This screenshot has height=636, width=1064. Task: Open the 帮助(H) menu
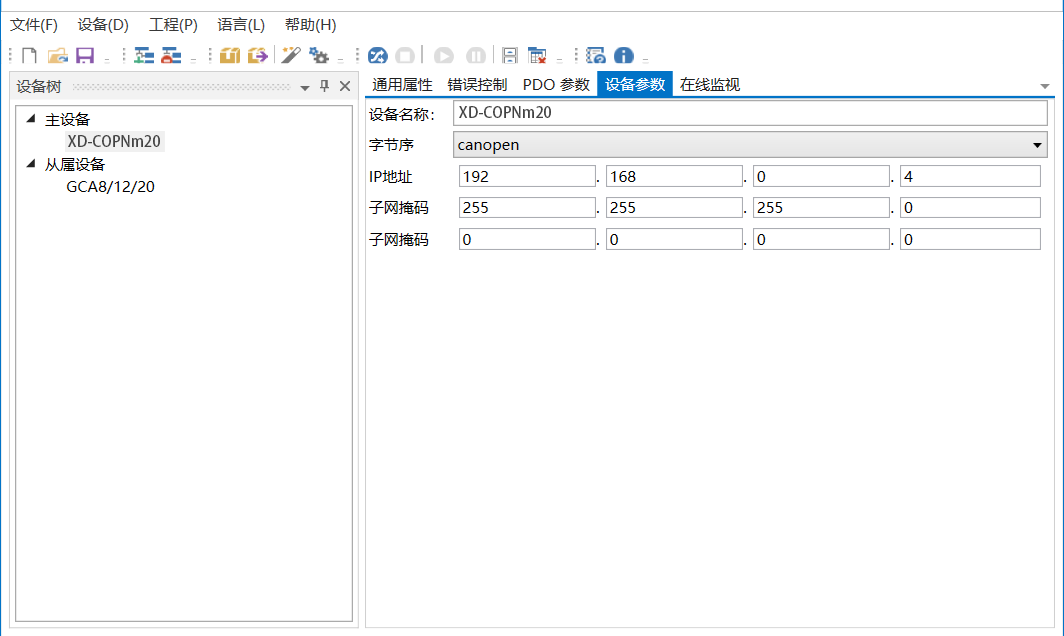click(310, 24)
